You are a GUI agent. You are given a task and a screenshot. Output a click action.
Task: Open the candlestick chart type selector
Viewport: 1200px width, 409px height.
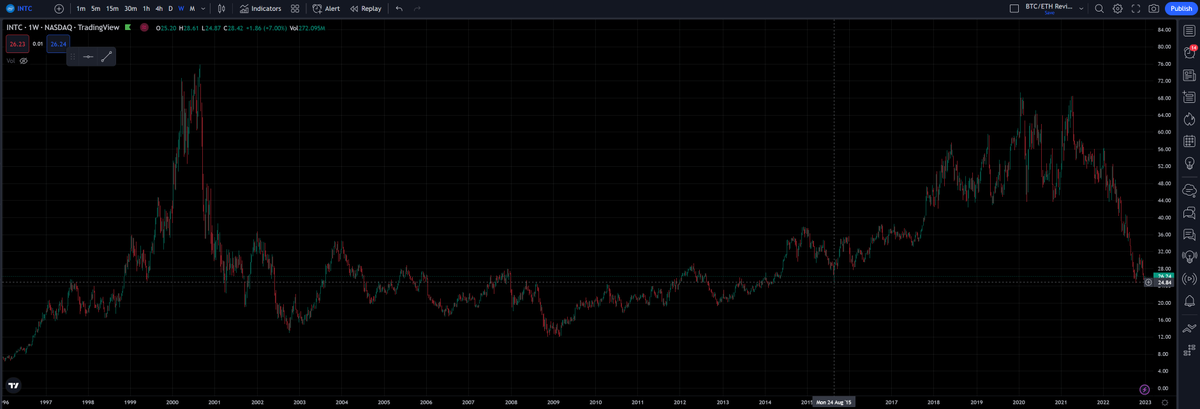(x=221, y=8)
